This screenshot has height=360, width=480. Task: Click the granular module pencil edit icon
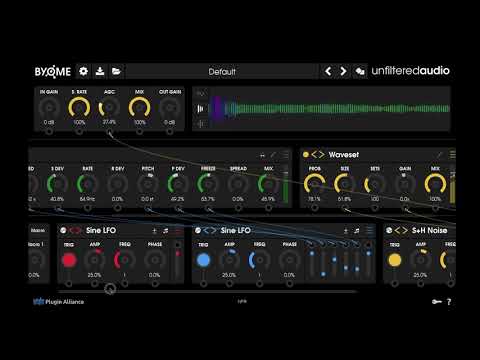pyautogui.click(x=273, y=155)
